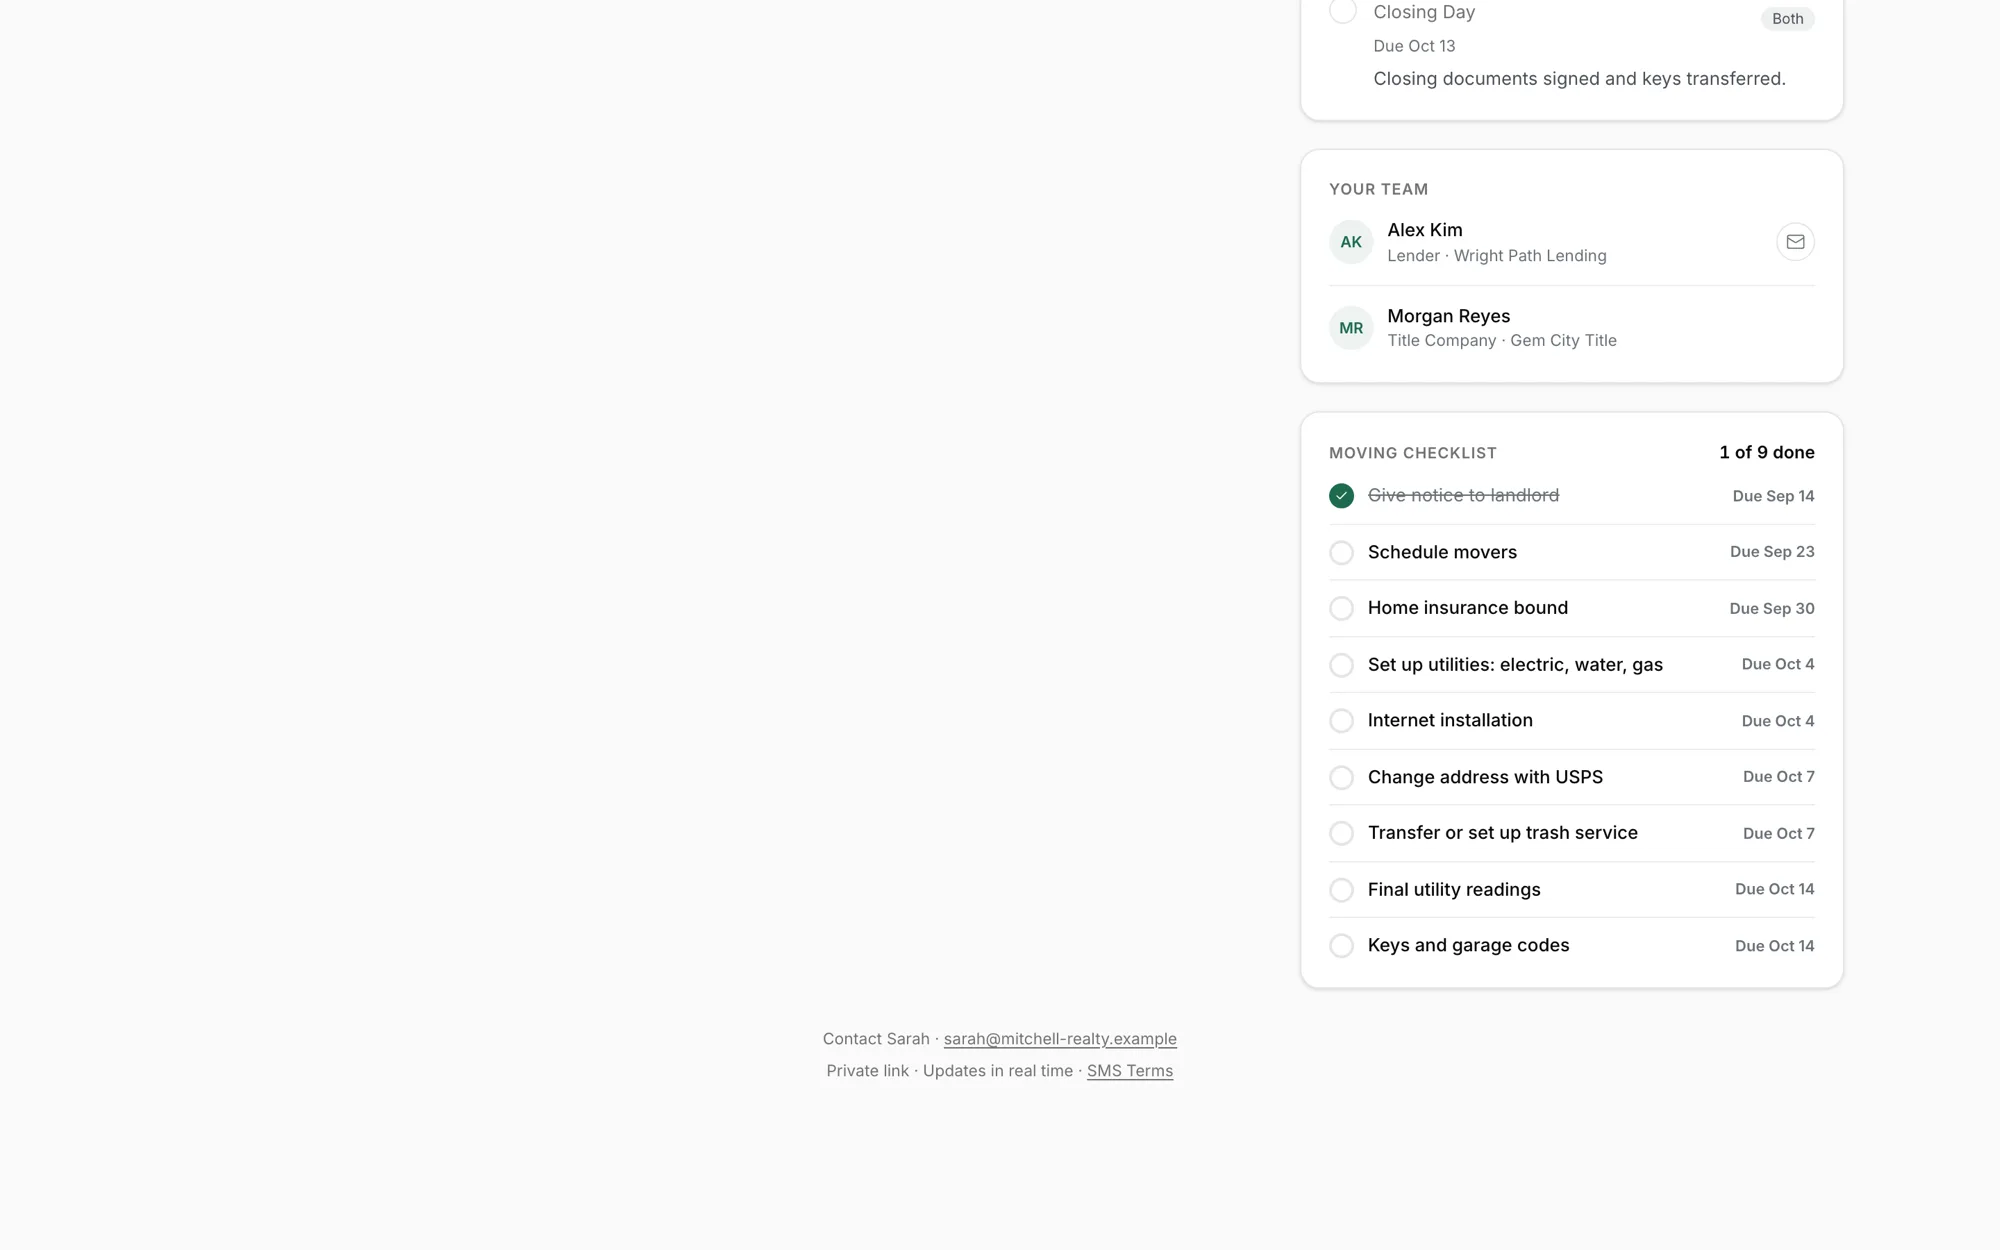Open sarah@mitchell-realty.example email link

click(1060, 1039)
